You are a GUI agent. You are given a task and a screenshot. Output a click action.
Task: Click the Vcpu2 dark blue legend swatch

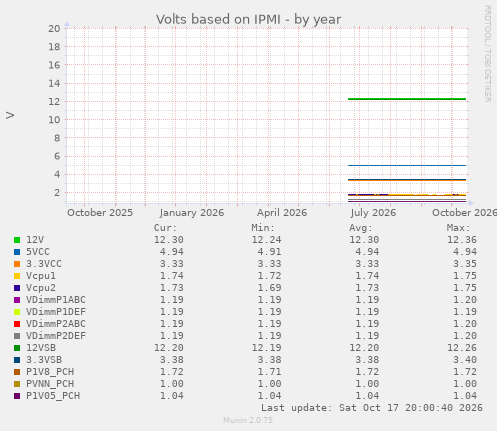(x=17, y=288)
